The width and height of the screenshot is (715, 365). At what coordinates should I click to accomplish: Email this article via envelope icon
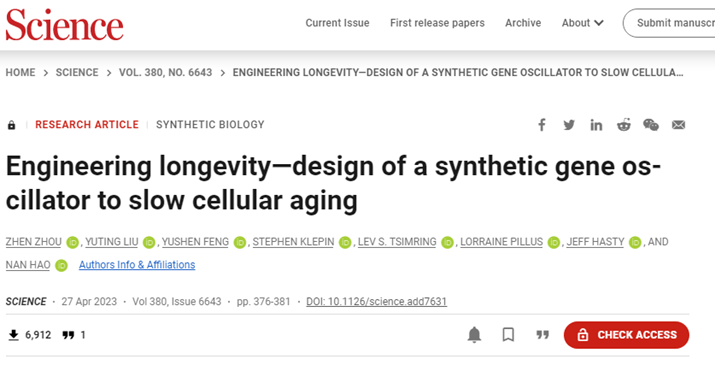coord(679,125)
